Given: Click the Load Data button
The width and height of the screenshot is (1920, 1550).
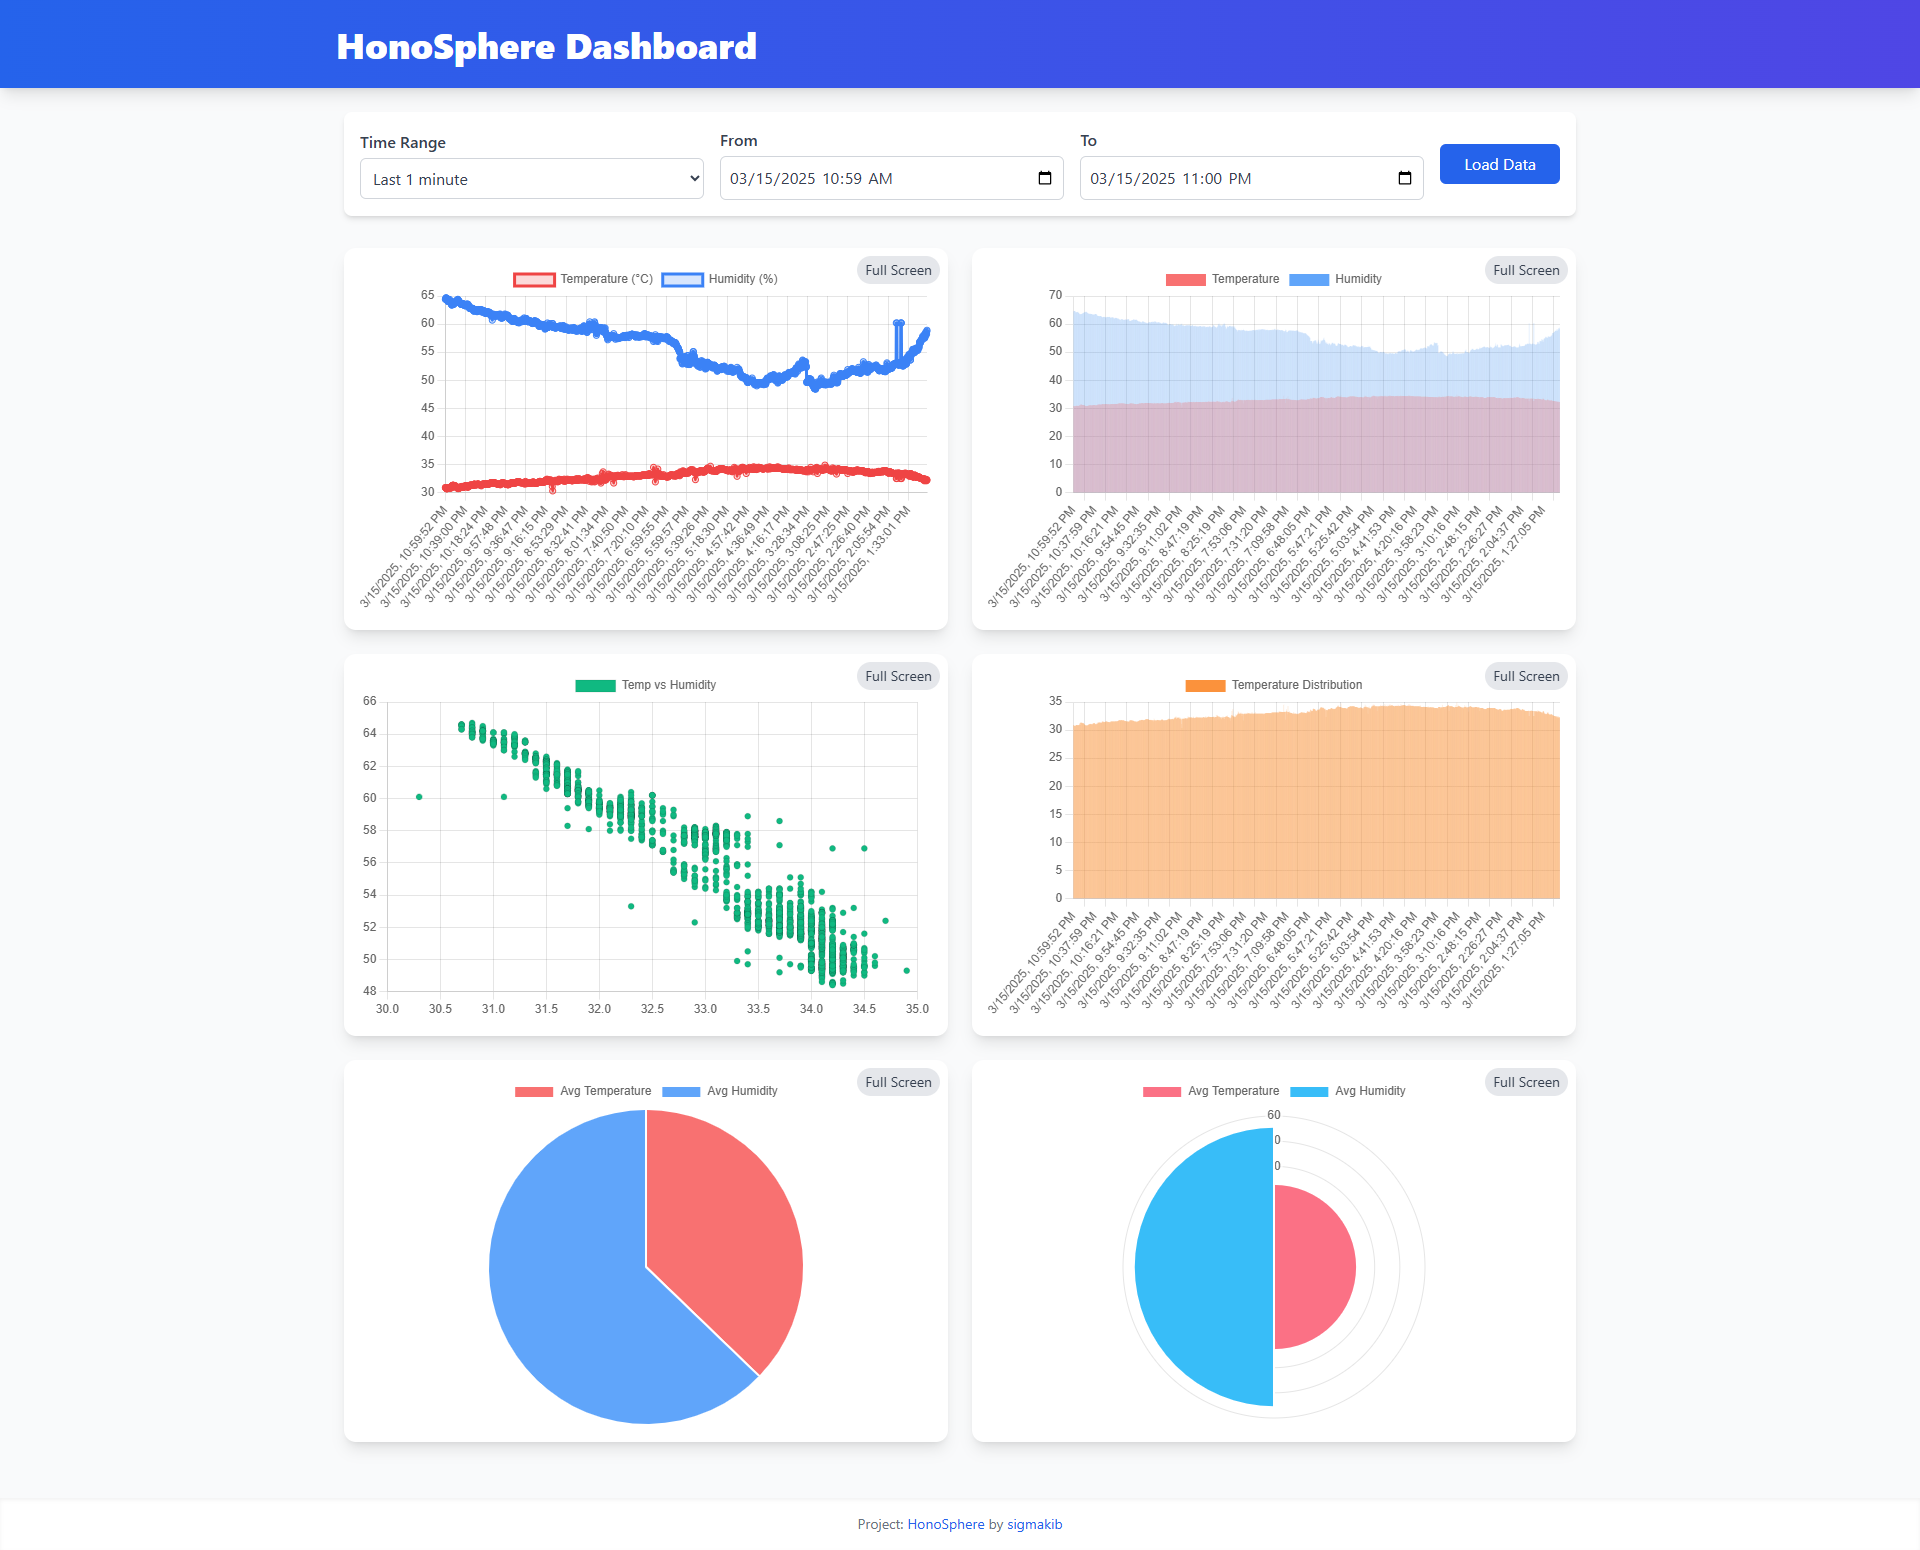Looking at the screenshot, I should pos(1499,164).
